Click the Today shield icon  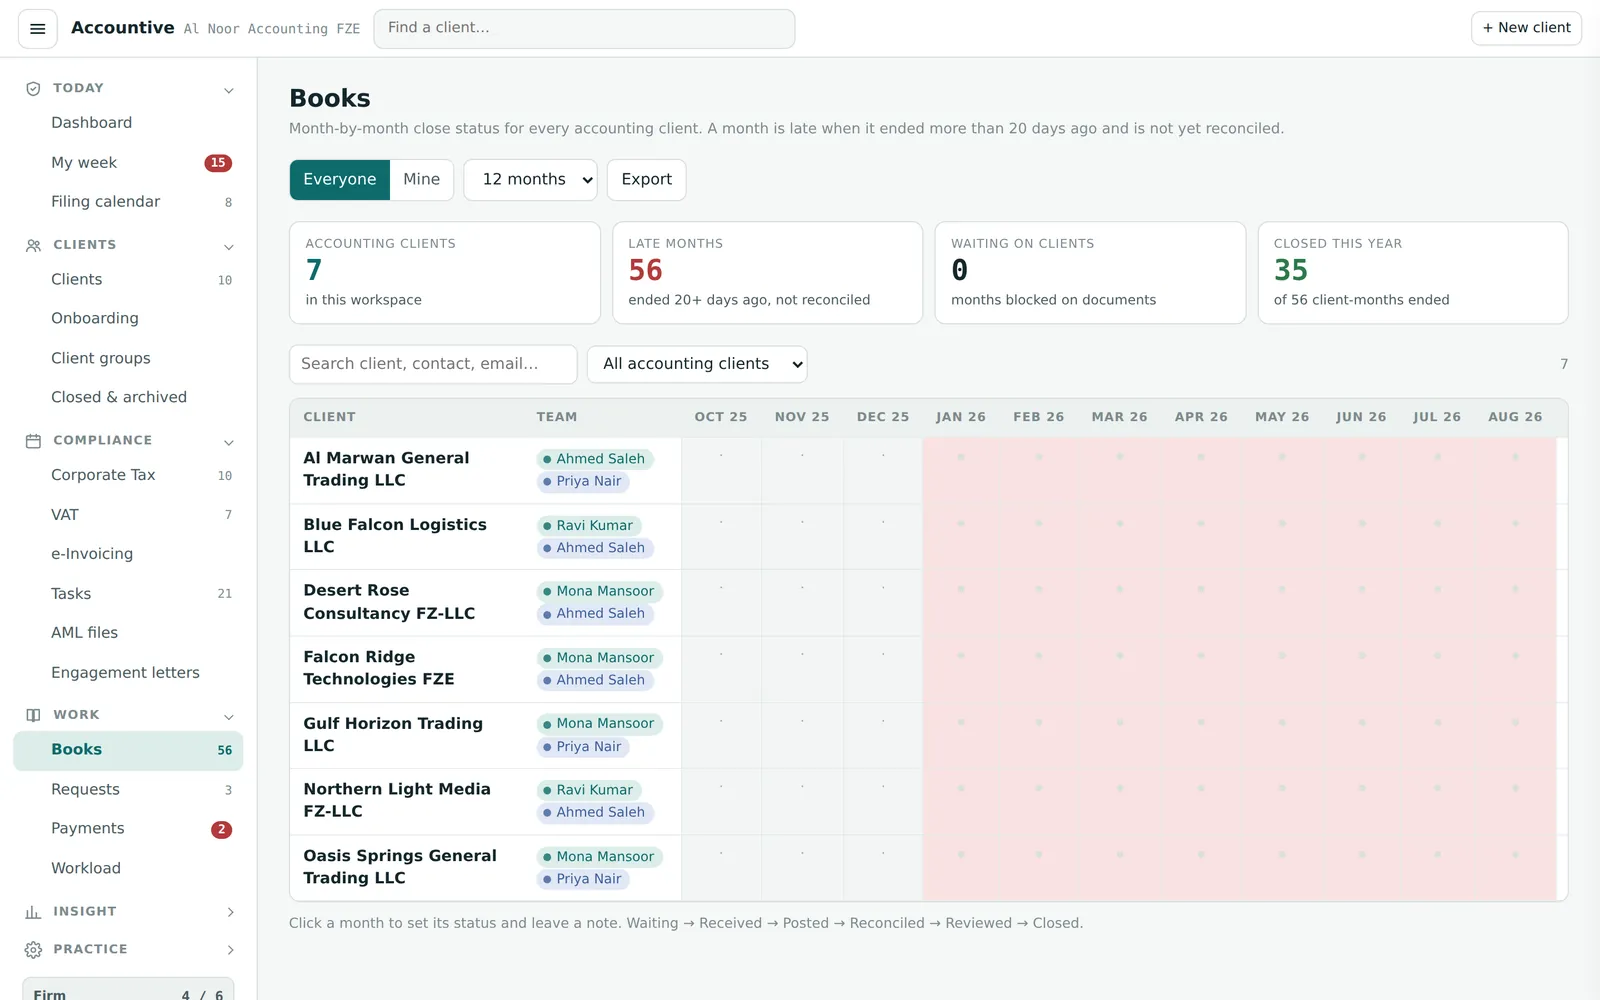pos(33,89)
